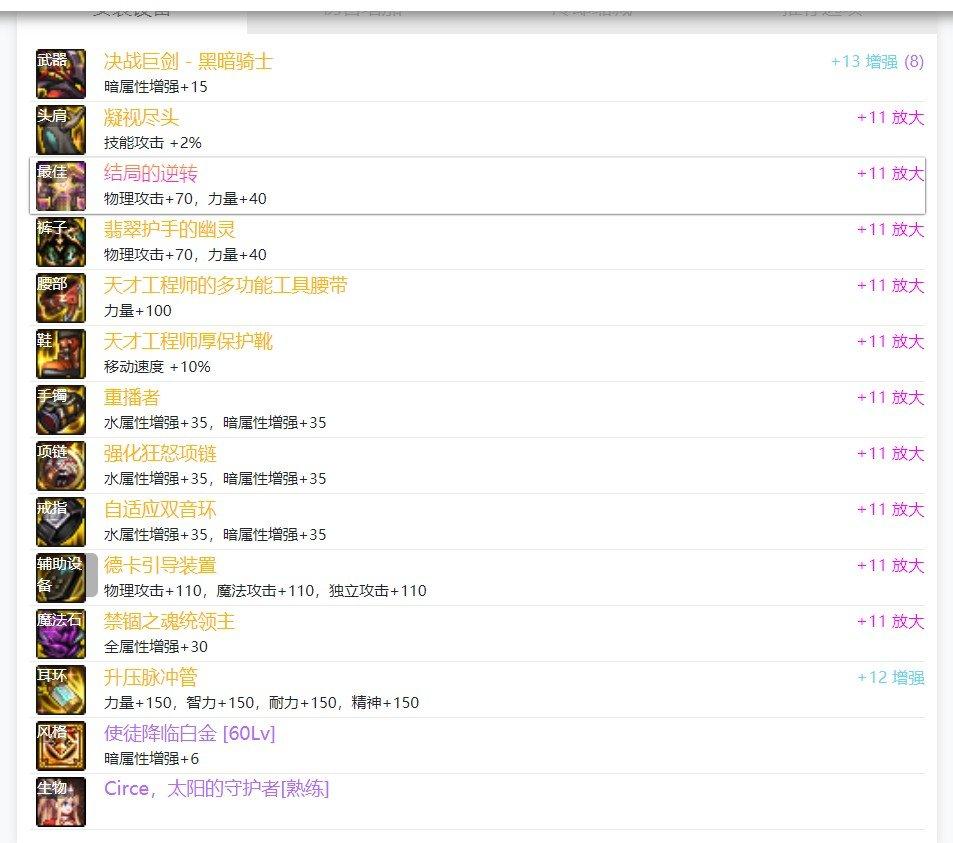Select the pants (裤子) slot icon
The width and height of the screenshot is (953, 843).
(61, 241)
